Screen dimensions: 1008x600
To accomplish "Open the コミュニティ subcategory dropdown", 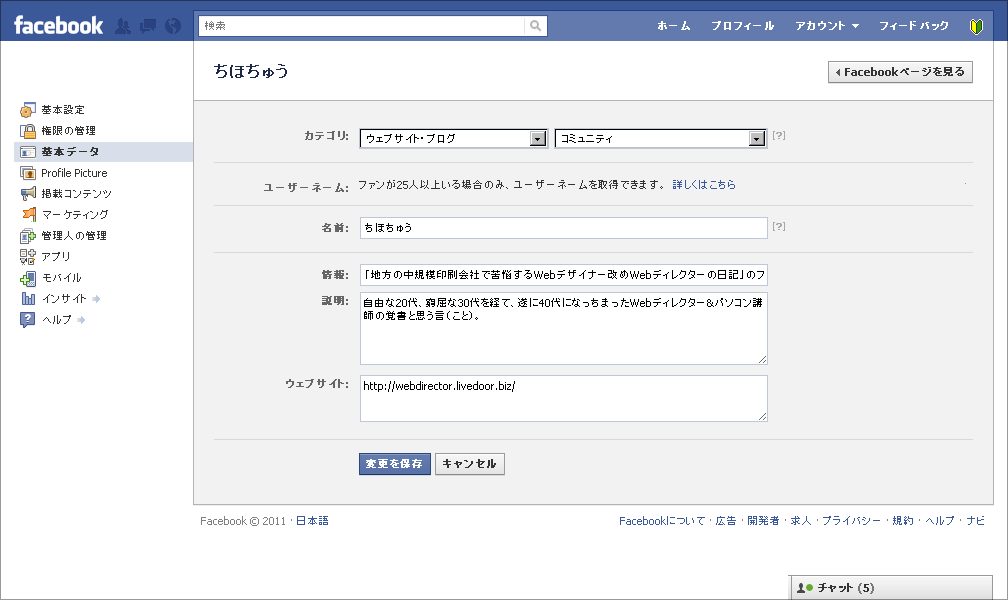I will pyautogui.click(x=661, y=138).
